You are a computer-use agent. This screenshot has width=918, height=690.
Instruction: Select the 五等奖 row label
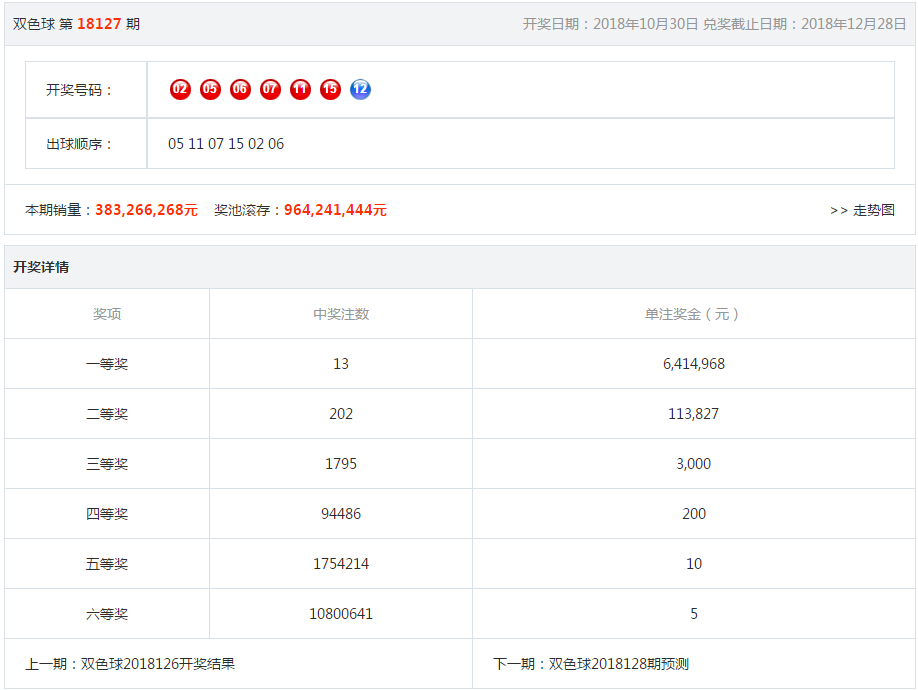click(x=107, y=564)
